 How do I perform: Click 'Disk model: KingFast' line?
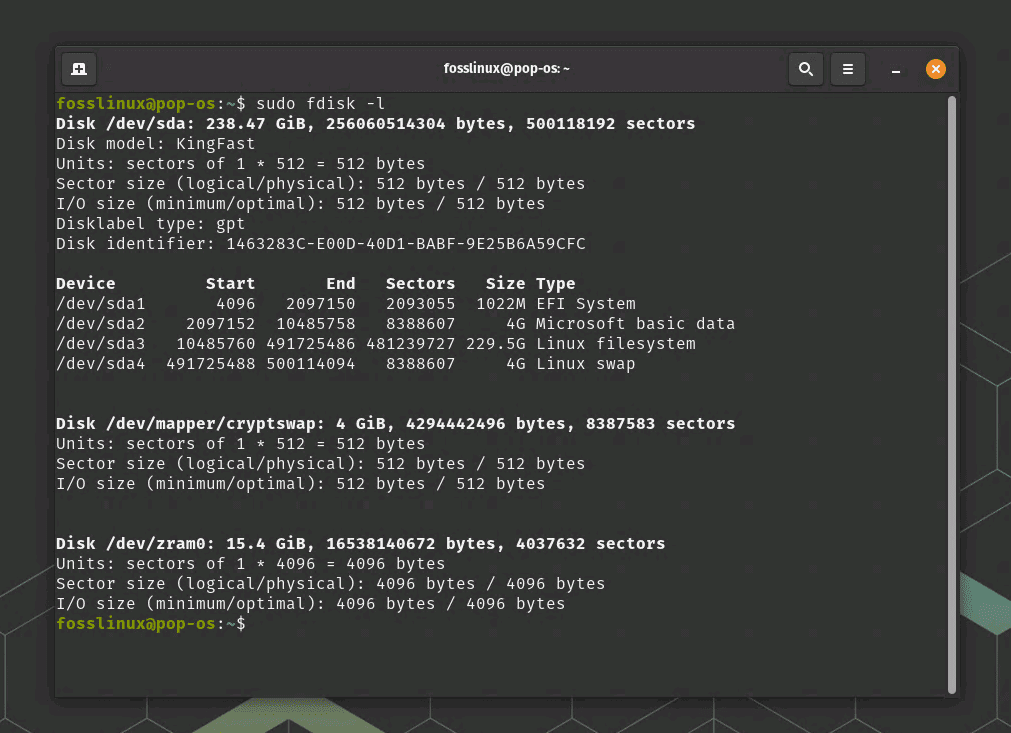(155, 143)
